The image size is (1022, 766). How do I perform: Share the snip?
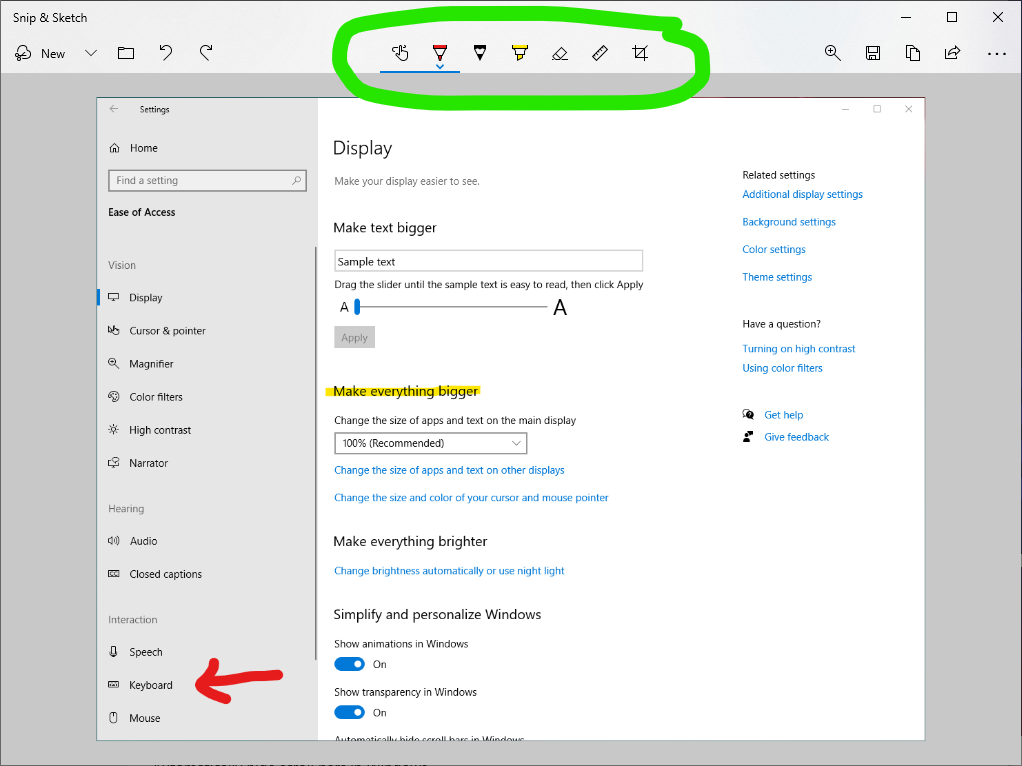(953, 53)
